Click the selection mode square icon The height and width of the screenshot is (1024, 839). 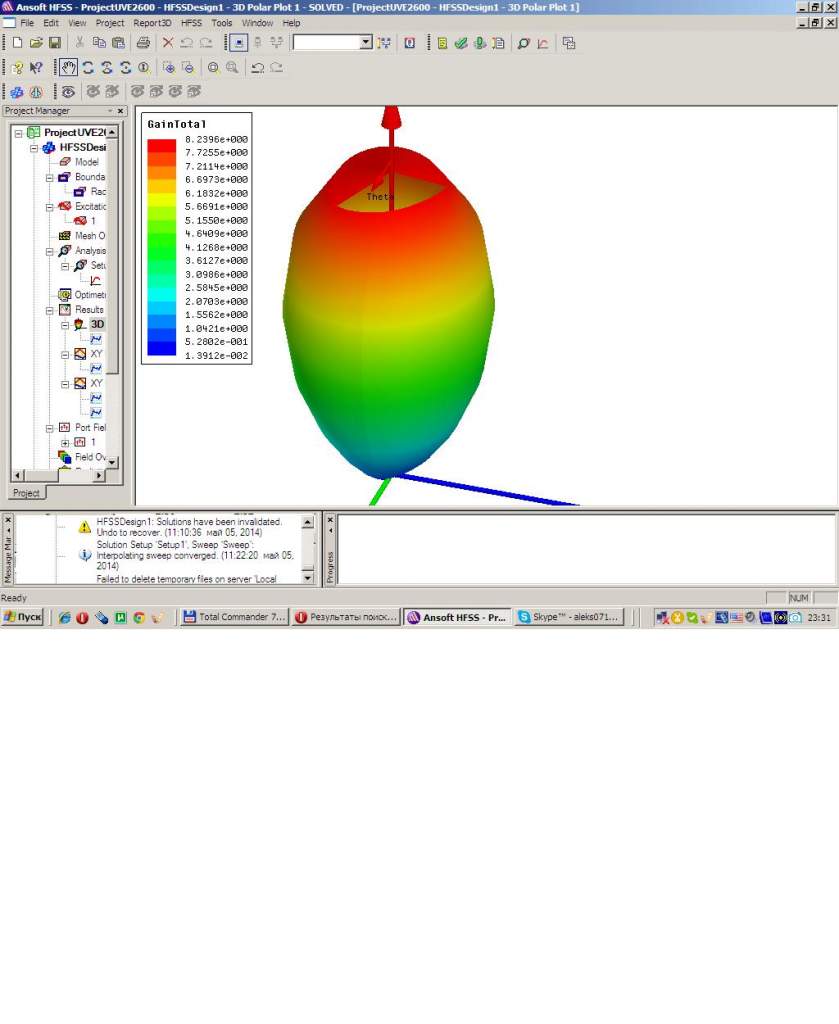click(x=238, y=43)
